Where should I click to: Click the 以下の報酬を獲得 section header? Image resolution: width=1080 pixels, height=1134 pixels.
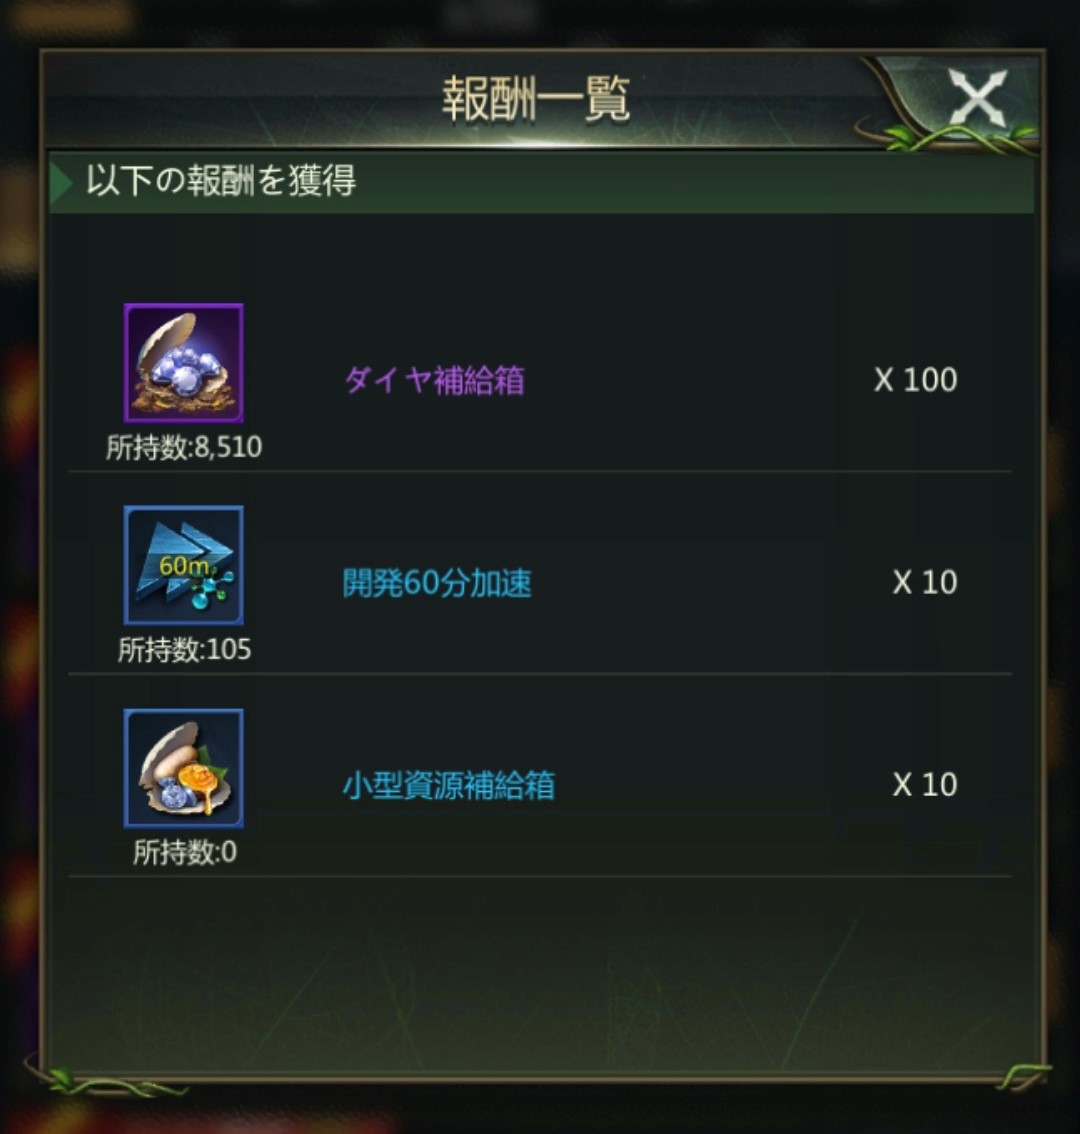[x=541, y=182]
